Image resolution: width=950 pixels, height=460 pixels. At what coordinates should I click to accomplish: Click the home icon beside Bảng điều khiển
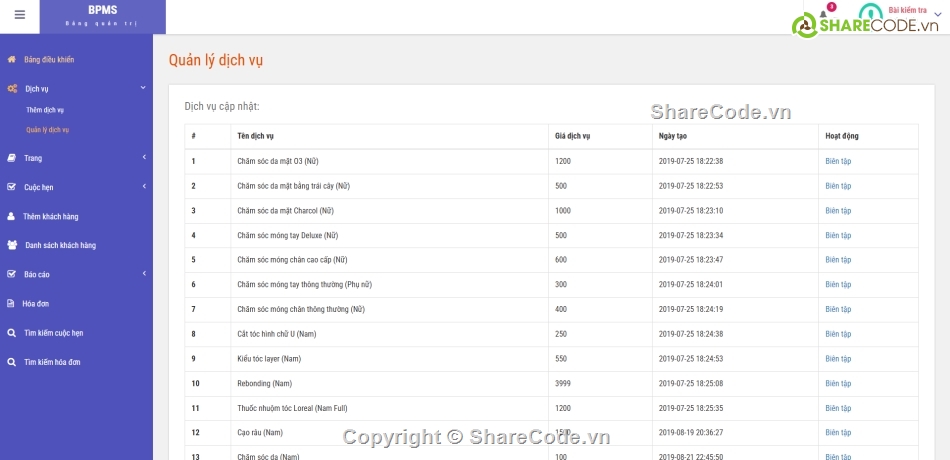[11, 59]
